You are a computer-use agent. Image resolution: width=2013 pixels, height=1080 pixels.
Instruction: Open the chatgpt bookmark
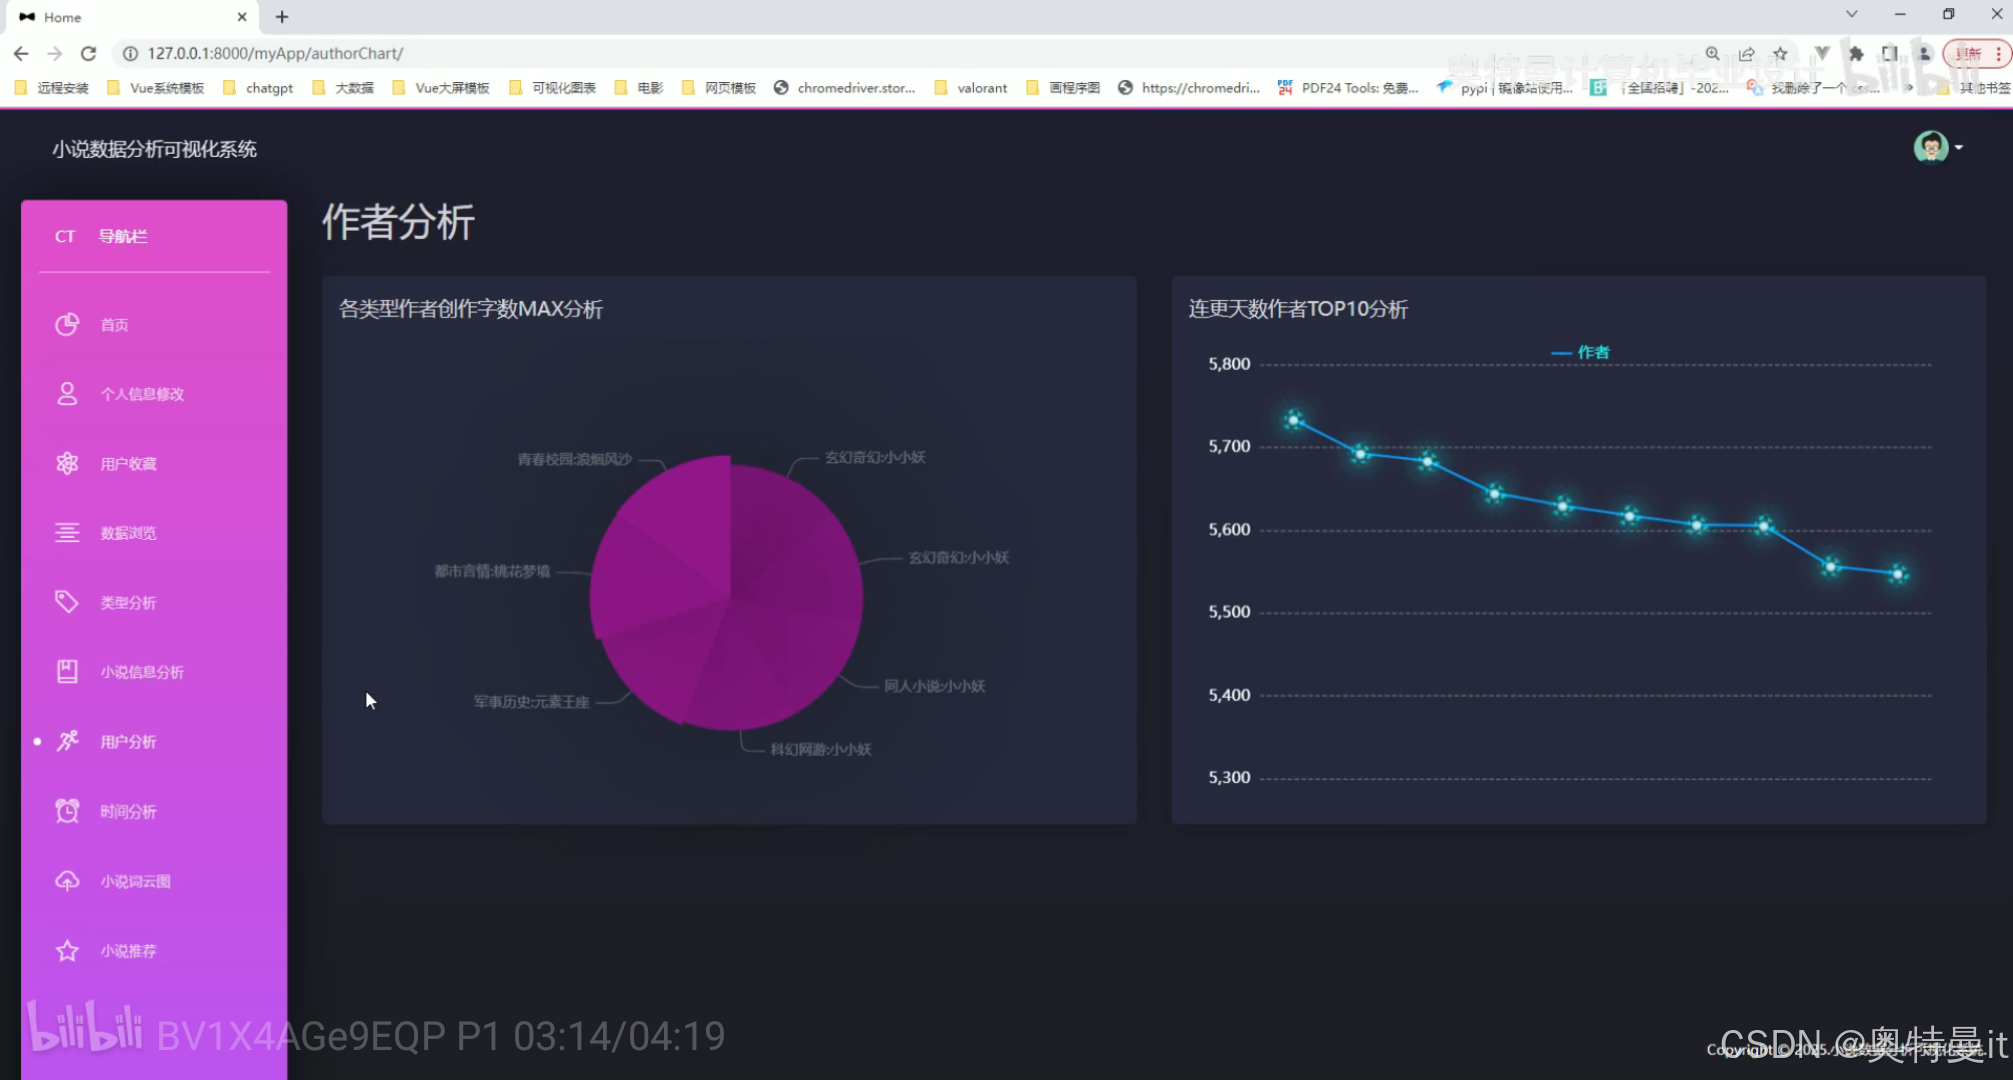268,87
